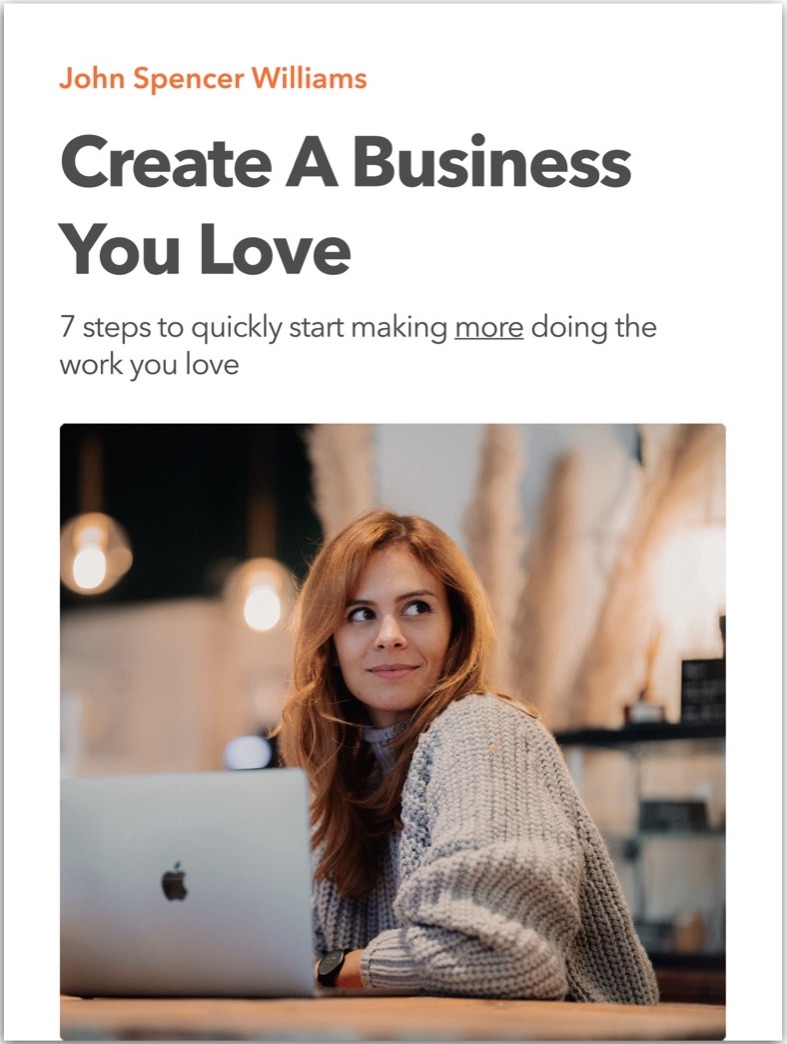Click the Apple logo on the laptop

[x=174, y=882]
